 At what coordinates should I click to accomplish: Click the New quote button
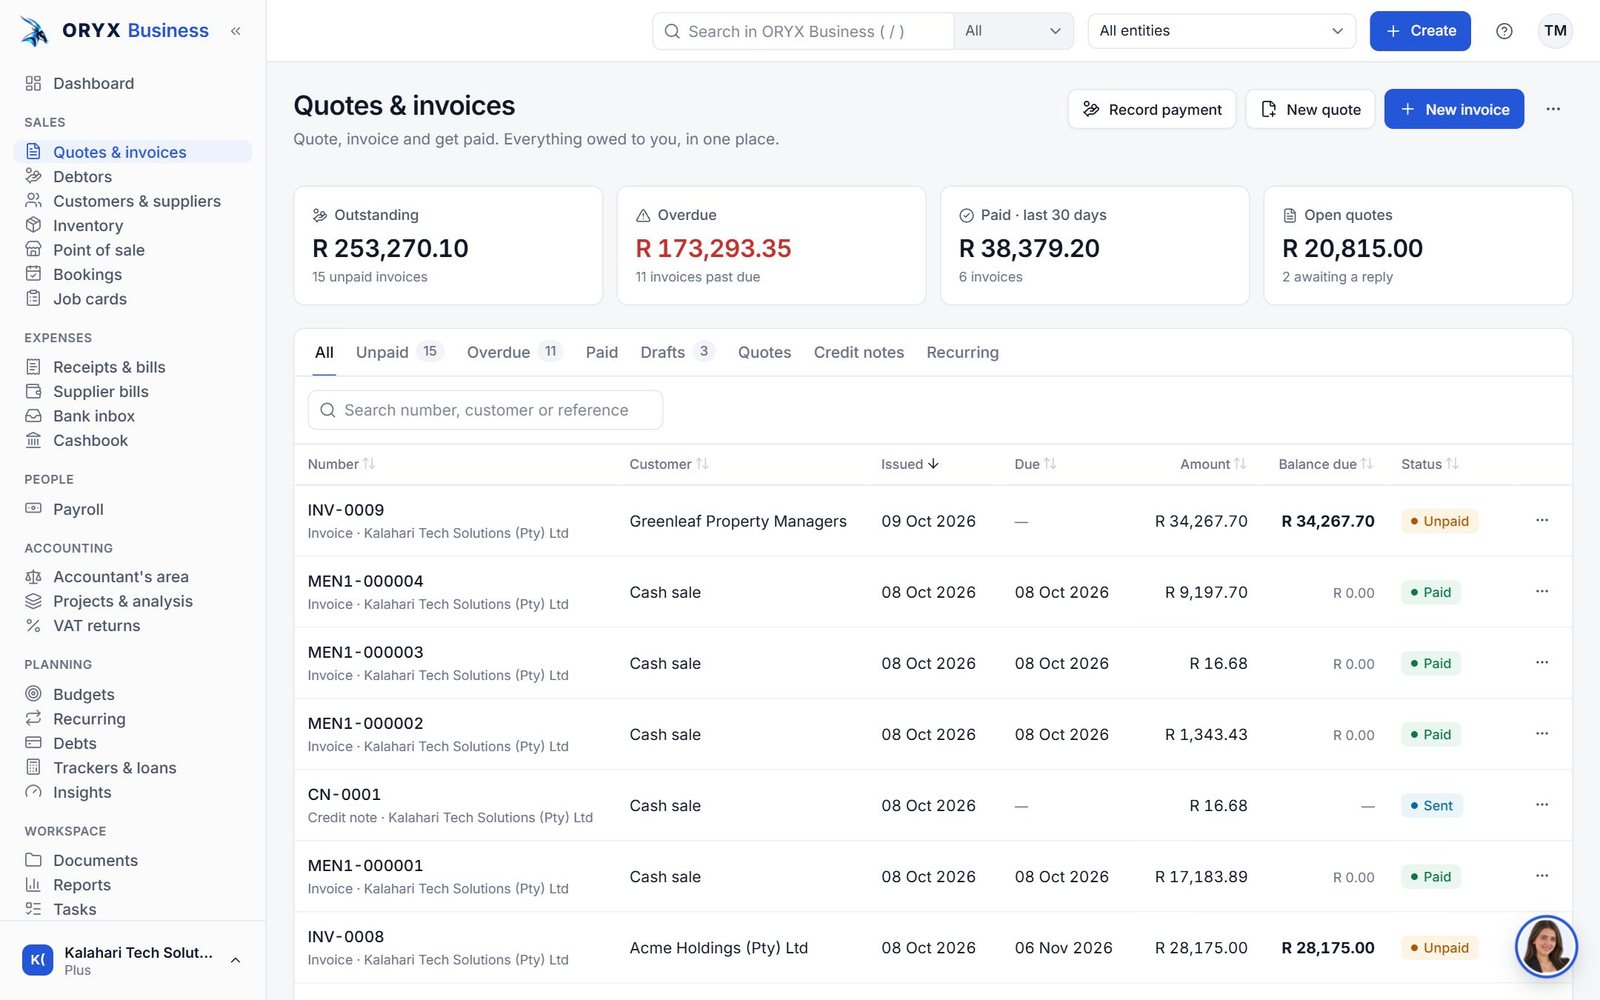coord(1310,109)
